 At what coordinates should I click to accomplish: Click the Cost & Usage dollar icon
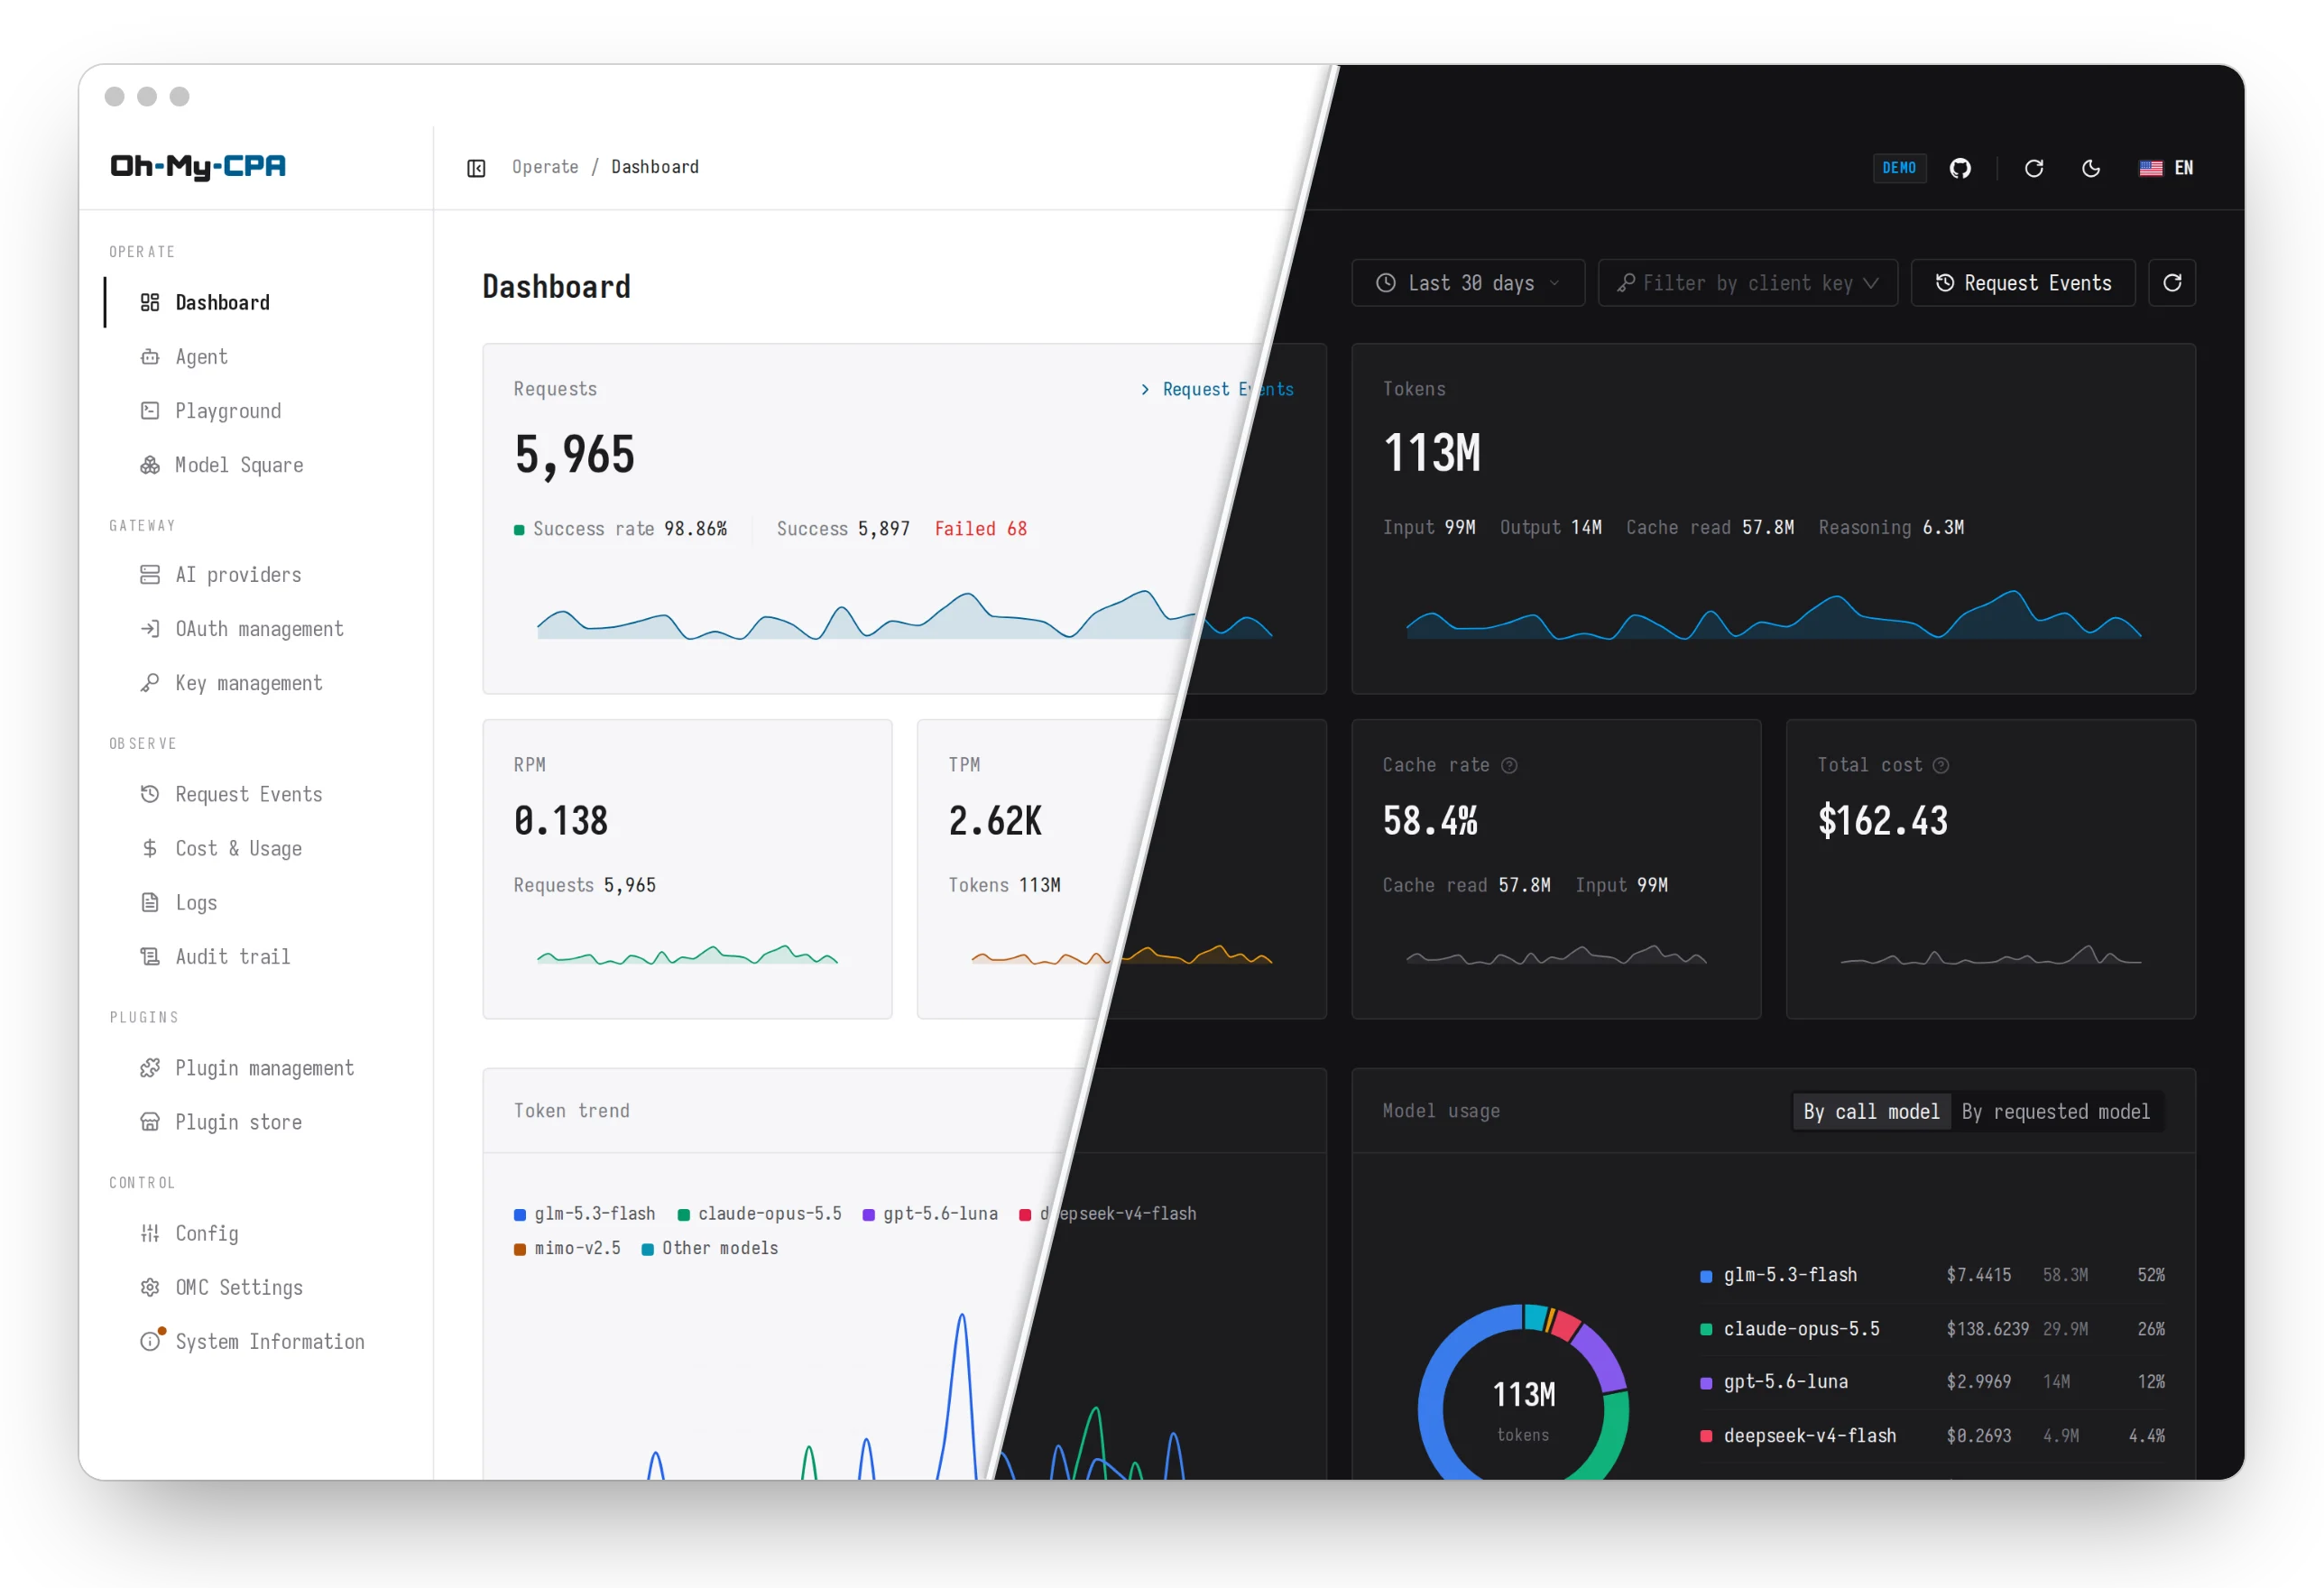(x=150, y=848)
